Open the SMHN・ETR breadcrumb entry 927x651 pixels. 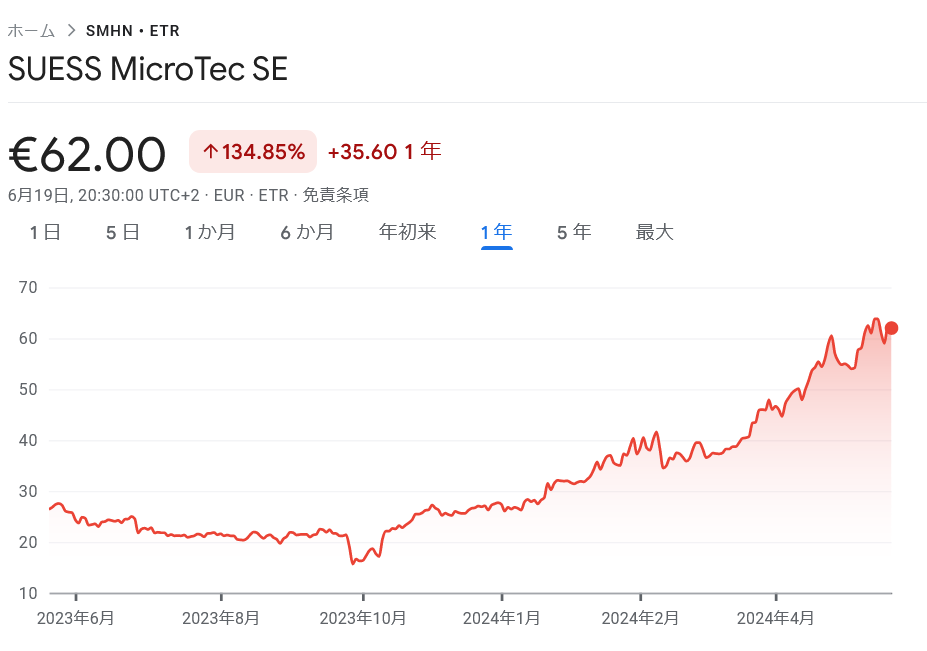click(x=133, y=31)
